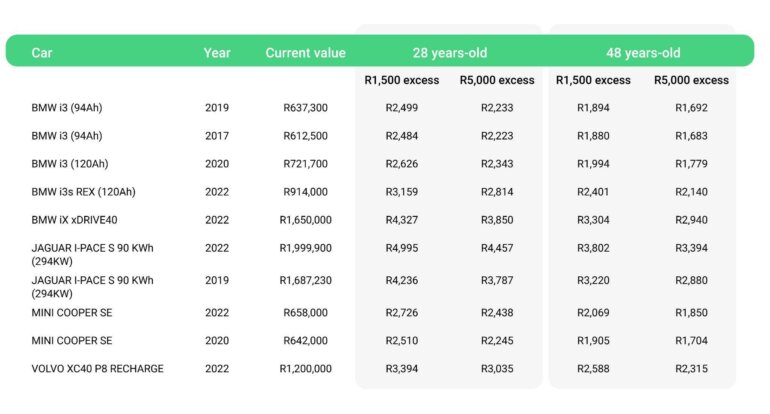
Task: Click the premium R3,220
Action: tap(593, 280)
